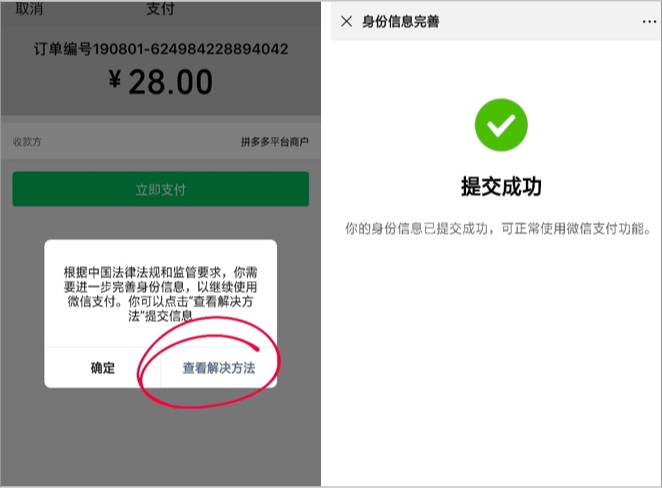
Task: Click the red hand-drawn circle annotation
Action: coord(209,362)
